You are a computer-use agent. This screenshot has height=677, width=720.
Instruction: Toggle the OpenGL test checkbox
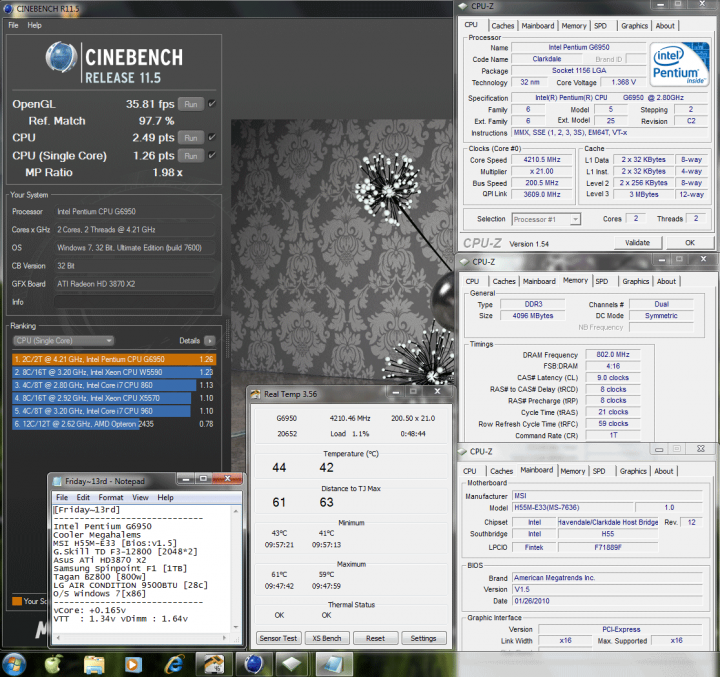click(x=212, y=104)
